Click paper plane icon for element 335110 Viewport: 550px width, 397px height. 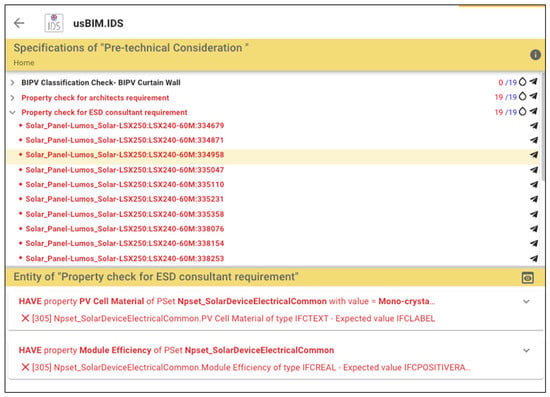534,184
